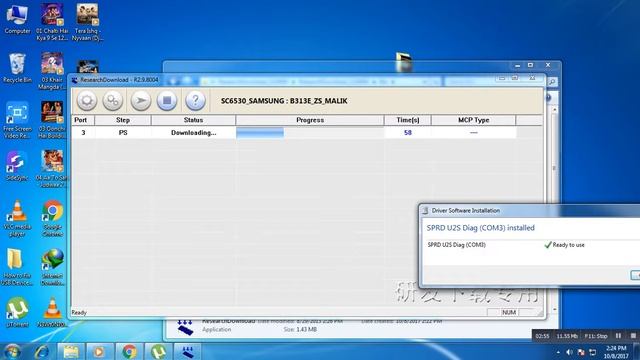Click the MCP Type column header

click(x=473, y=120)
